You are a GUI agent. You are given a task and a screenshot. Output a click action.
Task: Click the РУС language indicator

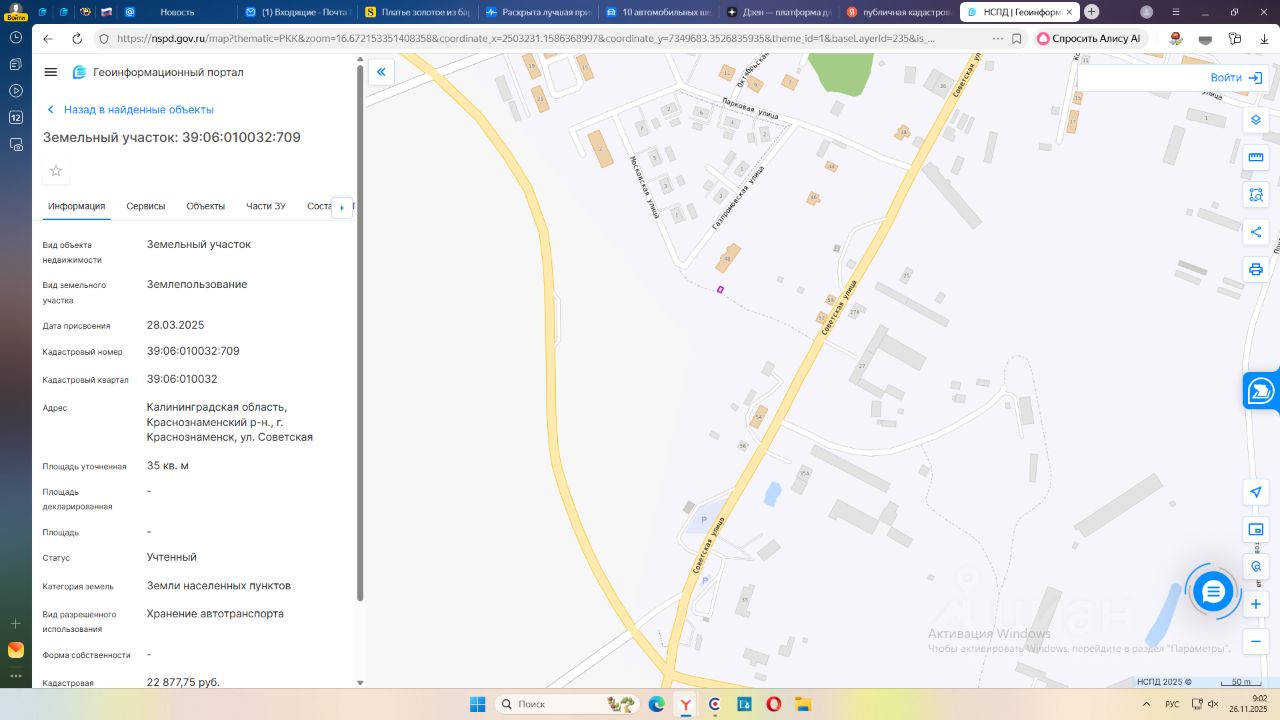click(x=1172, y=704)
